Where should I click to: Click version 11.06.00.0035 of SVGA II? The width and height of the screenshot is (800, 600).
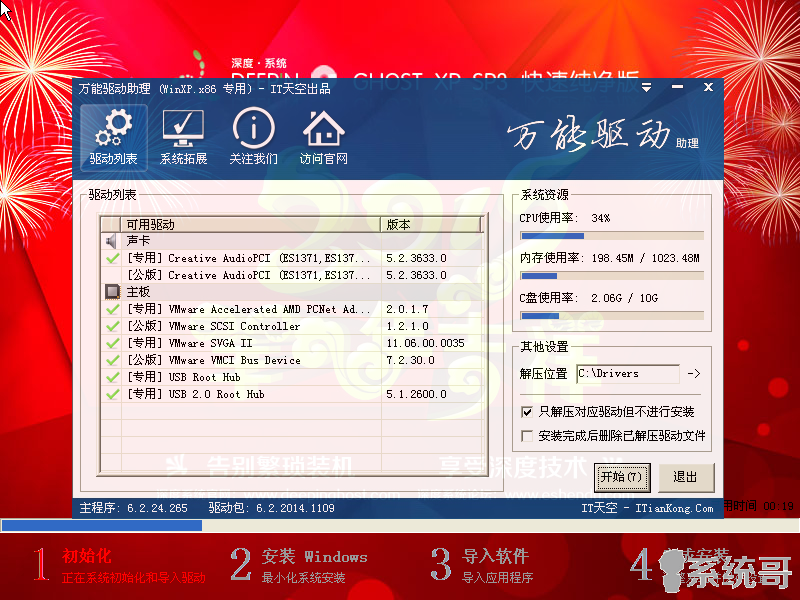pos(426,343)
